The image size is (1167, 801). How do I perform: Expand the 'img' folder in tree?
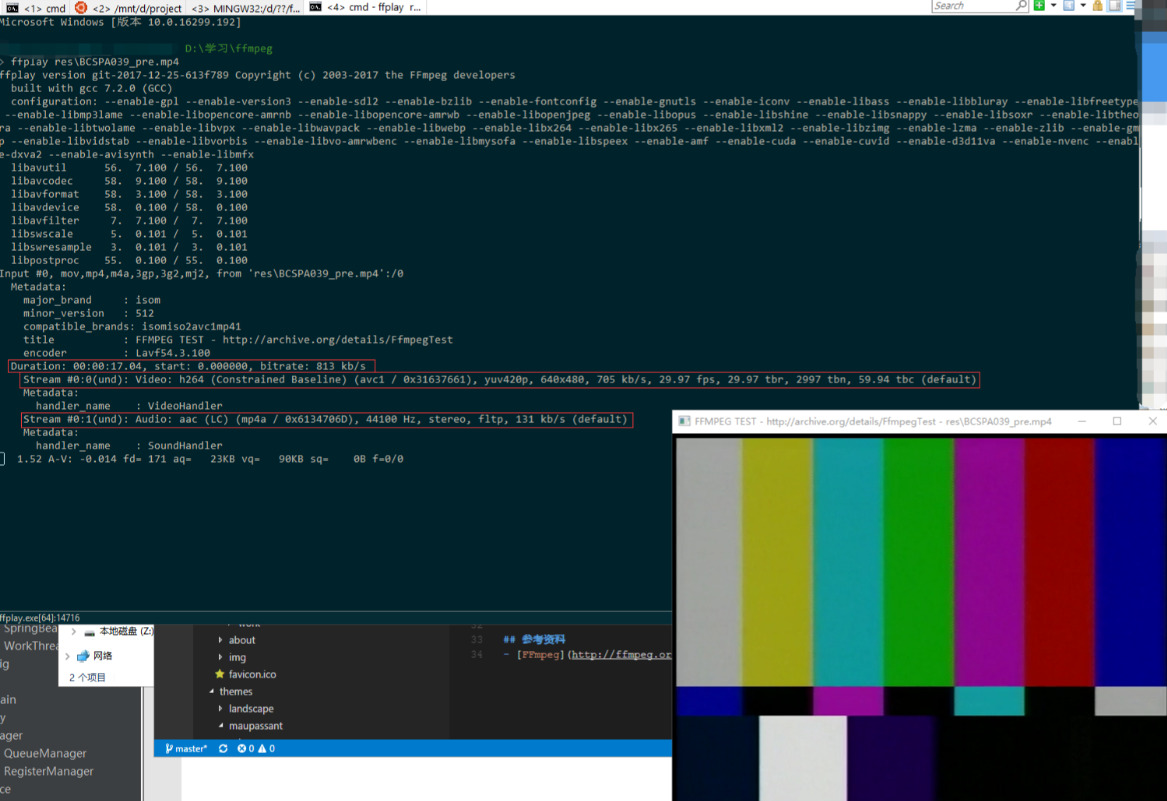[x=237, y=657]
